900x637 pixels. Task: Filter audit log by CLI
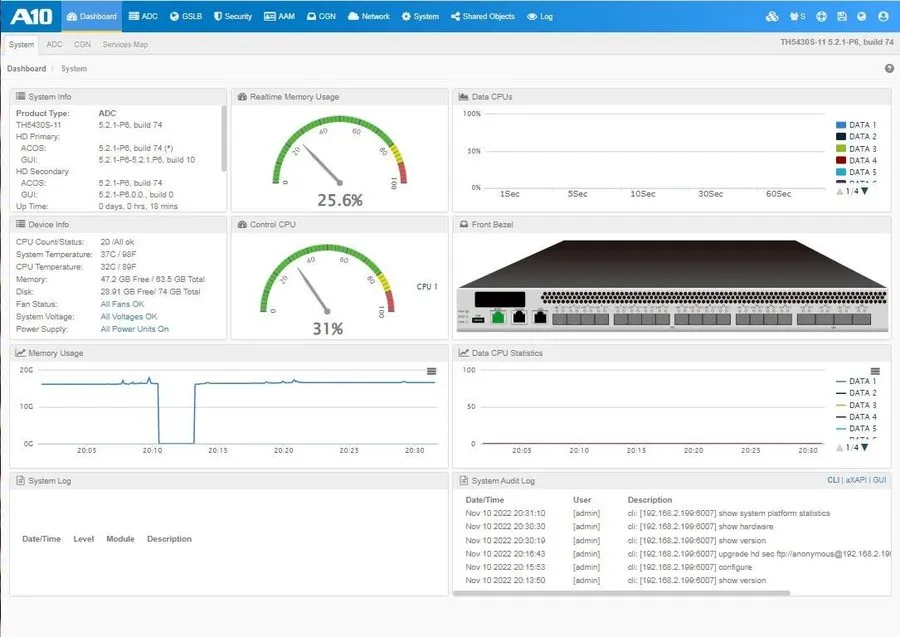point(833,480)
